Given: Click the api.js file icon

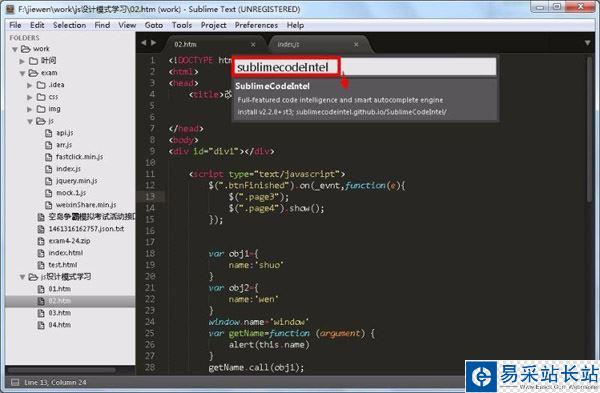Looking at the screenshot, I should pos(49,133).
